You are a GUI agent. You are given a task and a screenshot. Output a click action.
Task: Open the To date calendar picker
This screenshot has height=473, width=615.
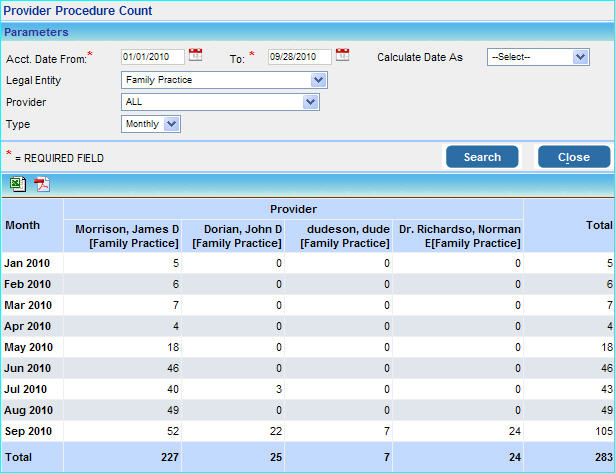(x=342, y=55)
